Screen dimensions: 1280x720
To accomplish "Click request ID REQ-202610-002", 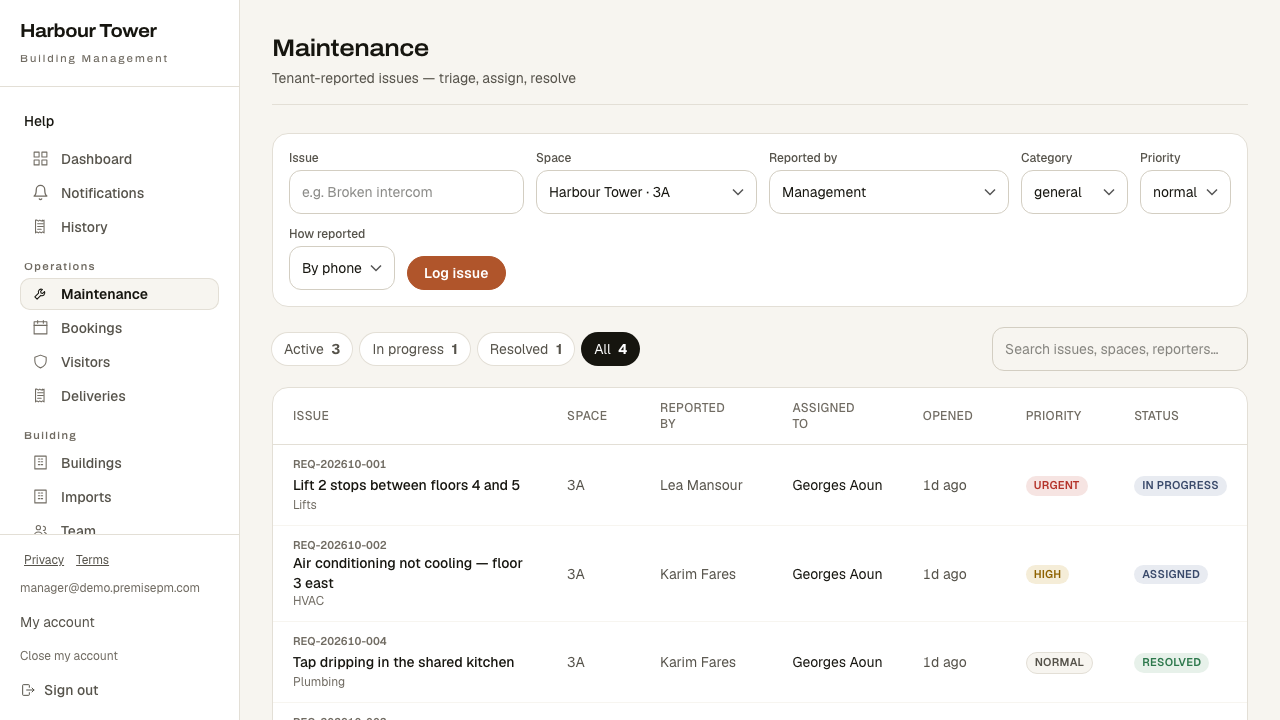I will 339,545.
